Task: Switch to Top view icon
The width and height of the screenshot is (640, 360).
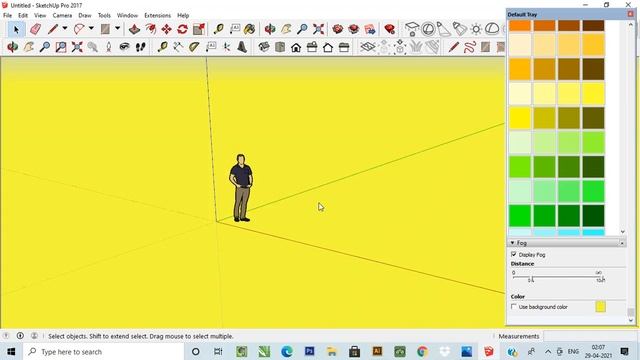Action: coord(280,47)
